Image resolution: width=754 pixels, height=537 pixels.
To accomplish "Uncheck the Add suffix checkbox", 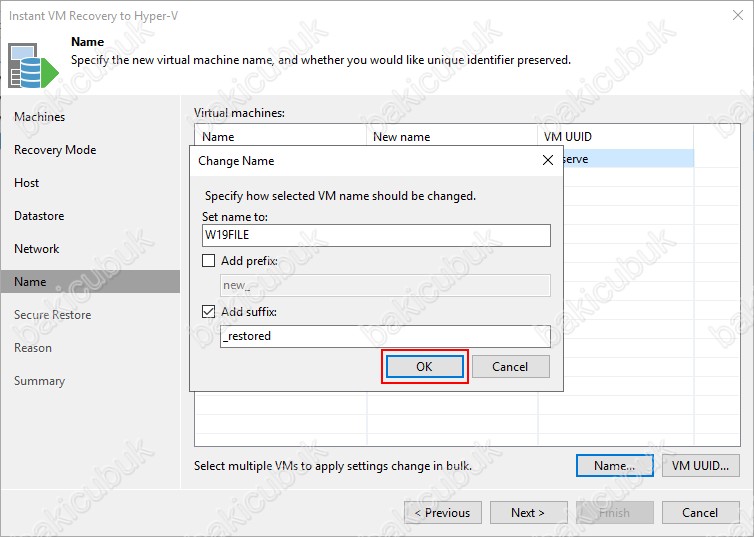I will [x=209, y=312].
